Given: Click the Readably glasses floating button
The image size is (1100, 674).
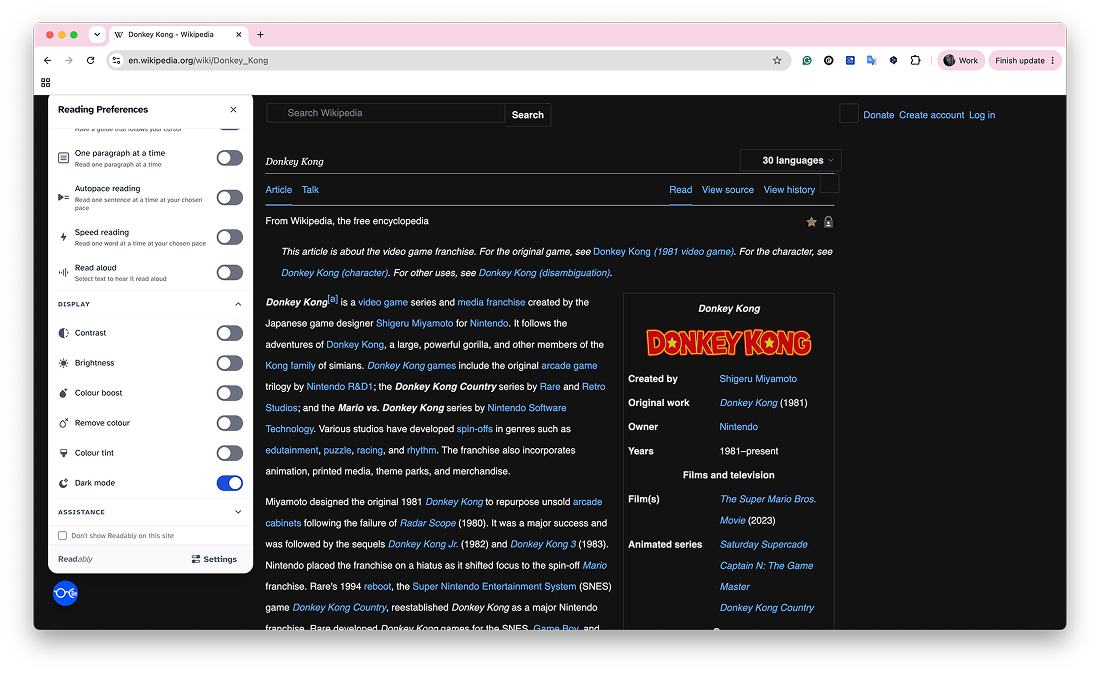Looking at the screenshot, I should (x=65, y=593).
